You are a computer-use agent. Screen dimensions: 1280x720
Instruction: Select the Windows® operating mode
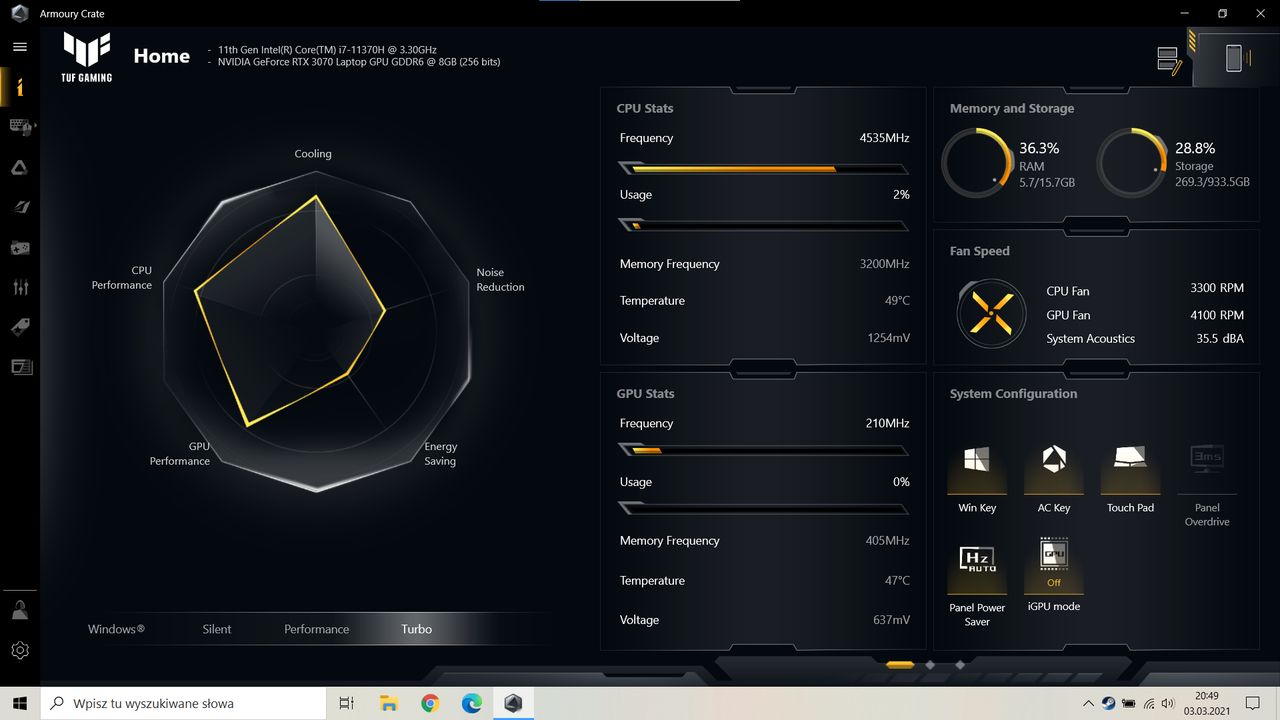coord(116,629)
